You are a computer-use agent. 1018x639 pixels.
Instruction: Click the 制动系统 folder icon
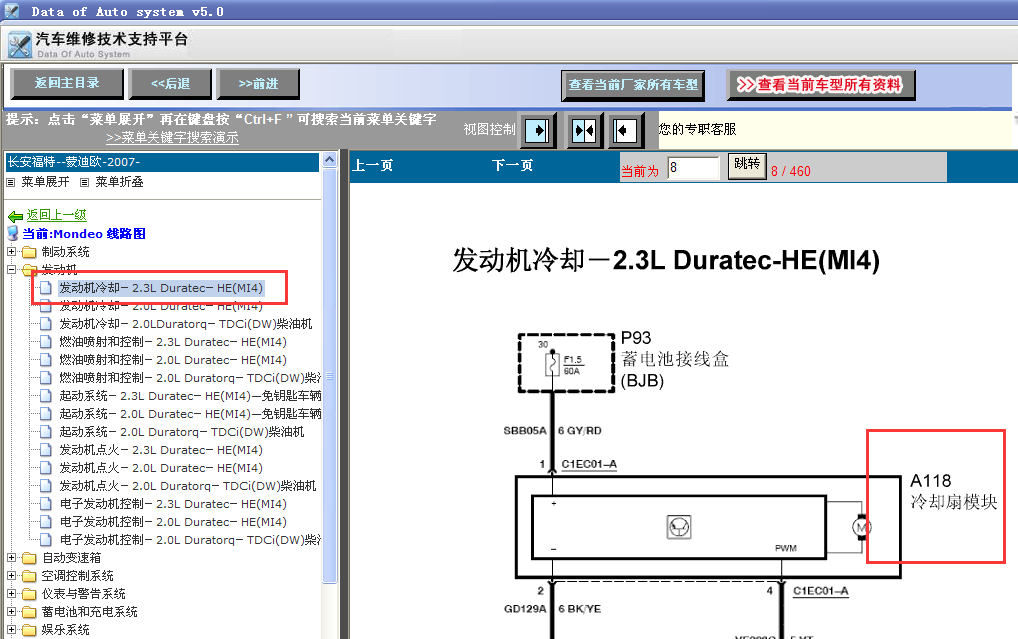pos(29,252)
